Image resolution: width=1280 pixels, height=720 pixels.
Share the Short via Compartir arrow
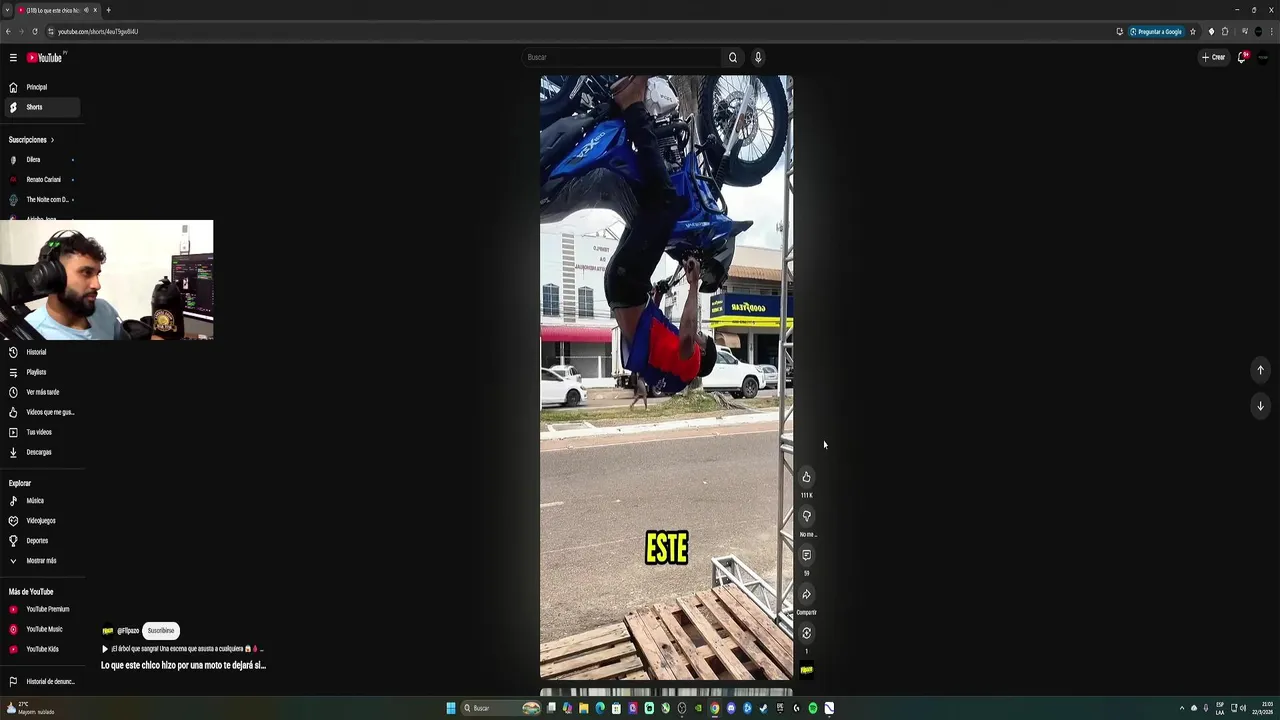[807, 594]
